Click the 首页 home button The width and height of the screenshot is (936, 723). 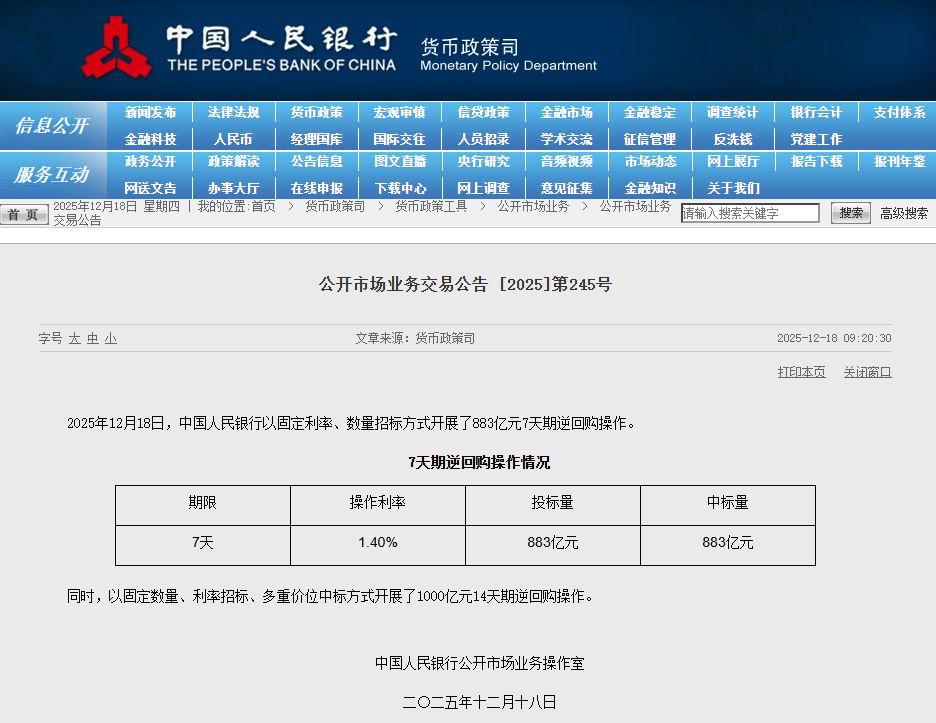point(24,214)
